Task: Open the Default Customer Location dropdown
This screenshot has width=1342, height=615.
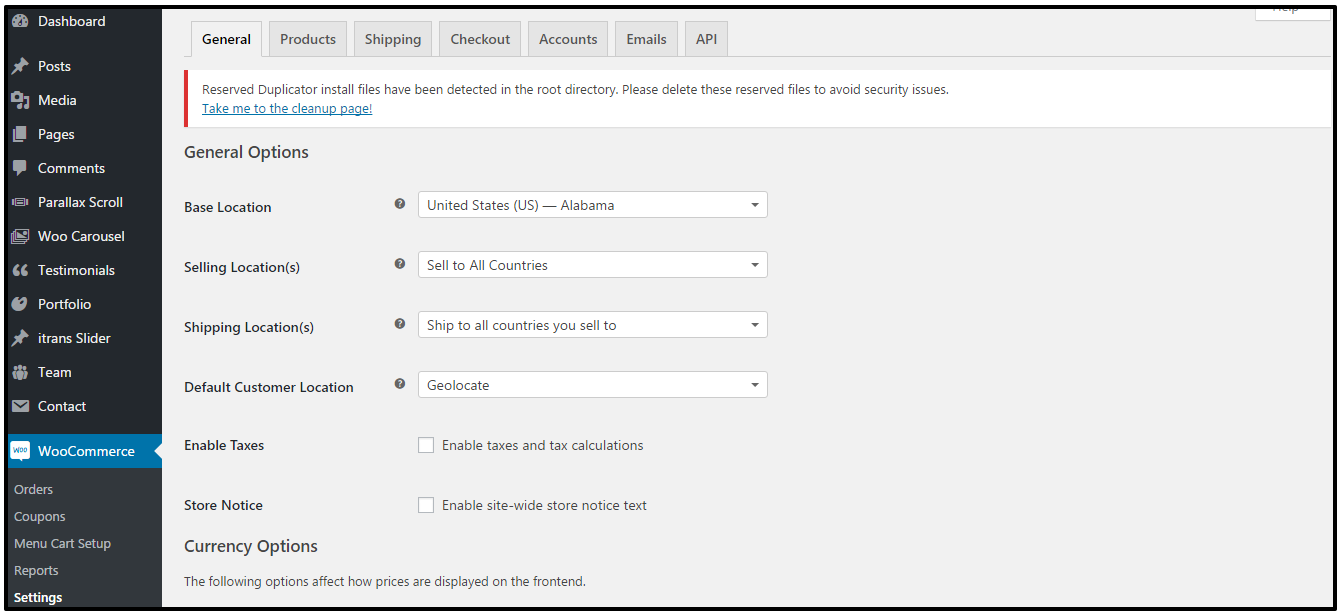Action: [593, 385]
